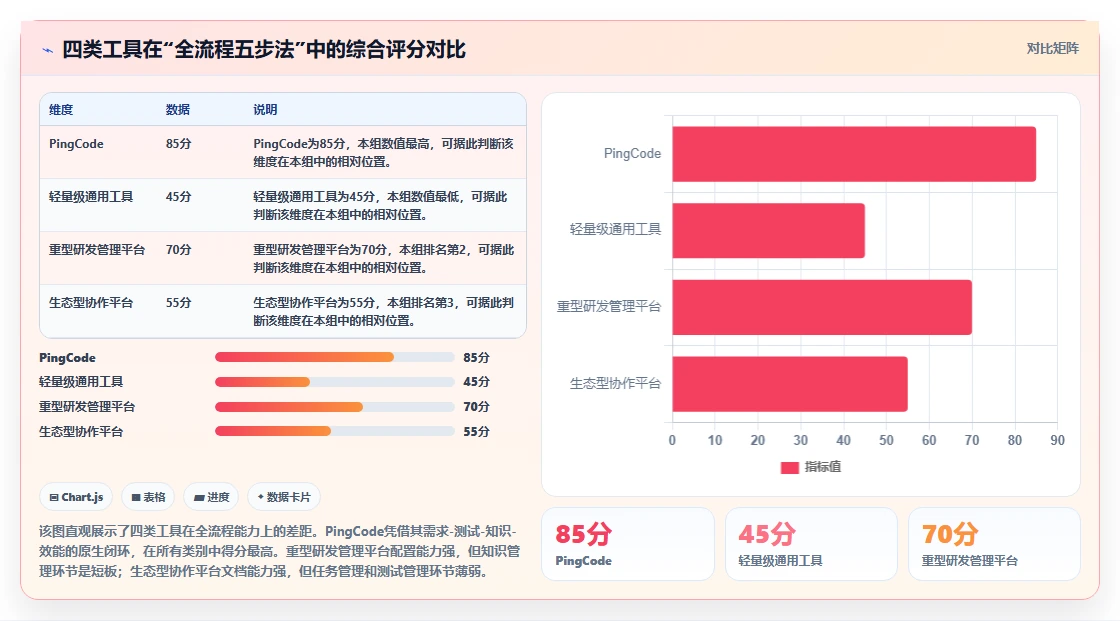The height and width of the screenshot is (621, 1120).
Task: Click the PingCode cell in the table
Action: pyautogui.click(x=76, y=144)
